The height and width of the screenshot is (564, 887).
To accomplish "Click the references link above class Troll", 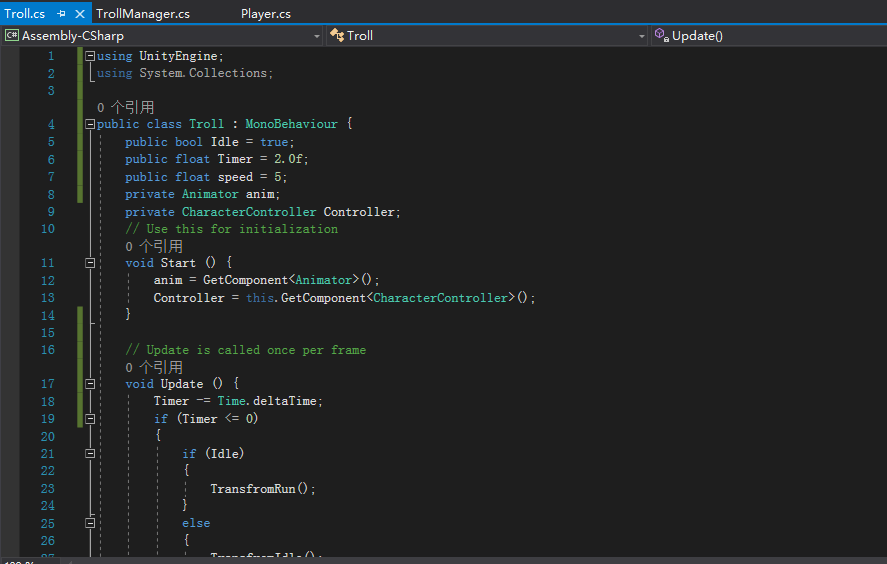I will (125, 107).
